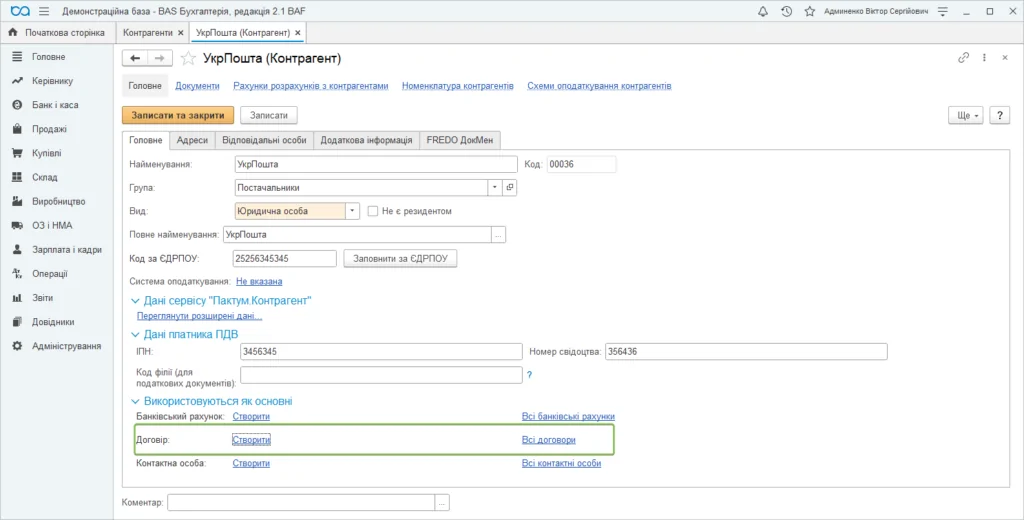Screen dimensions: 1024x520
Task: Switch to the Додаткова інформація tab
Action: tap(366, 140)
